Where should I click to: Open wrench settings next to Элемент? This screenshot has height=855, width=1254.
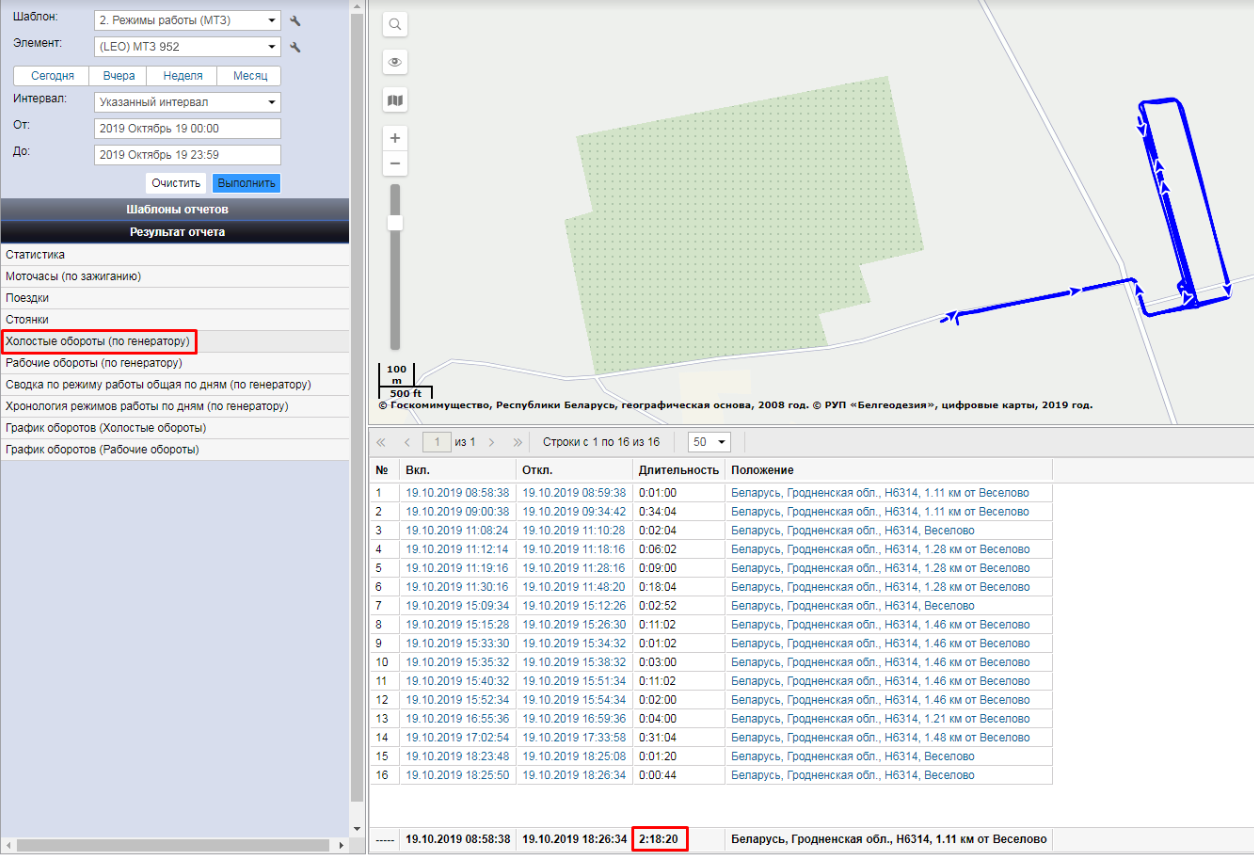(295, 46)
